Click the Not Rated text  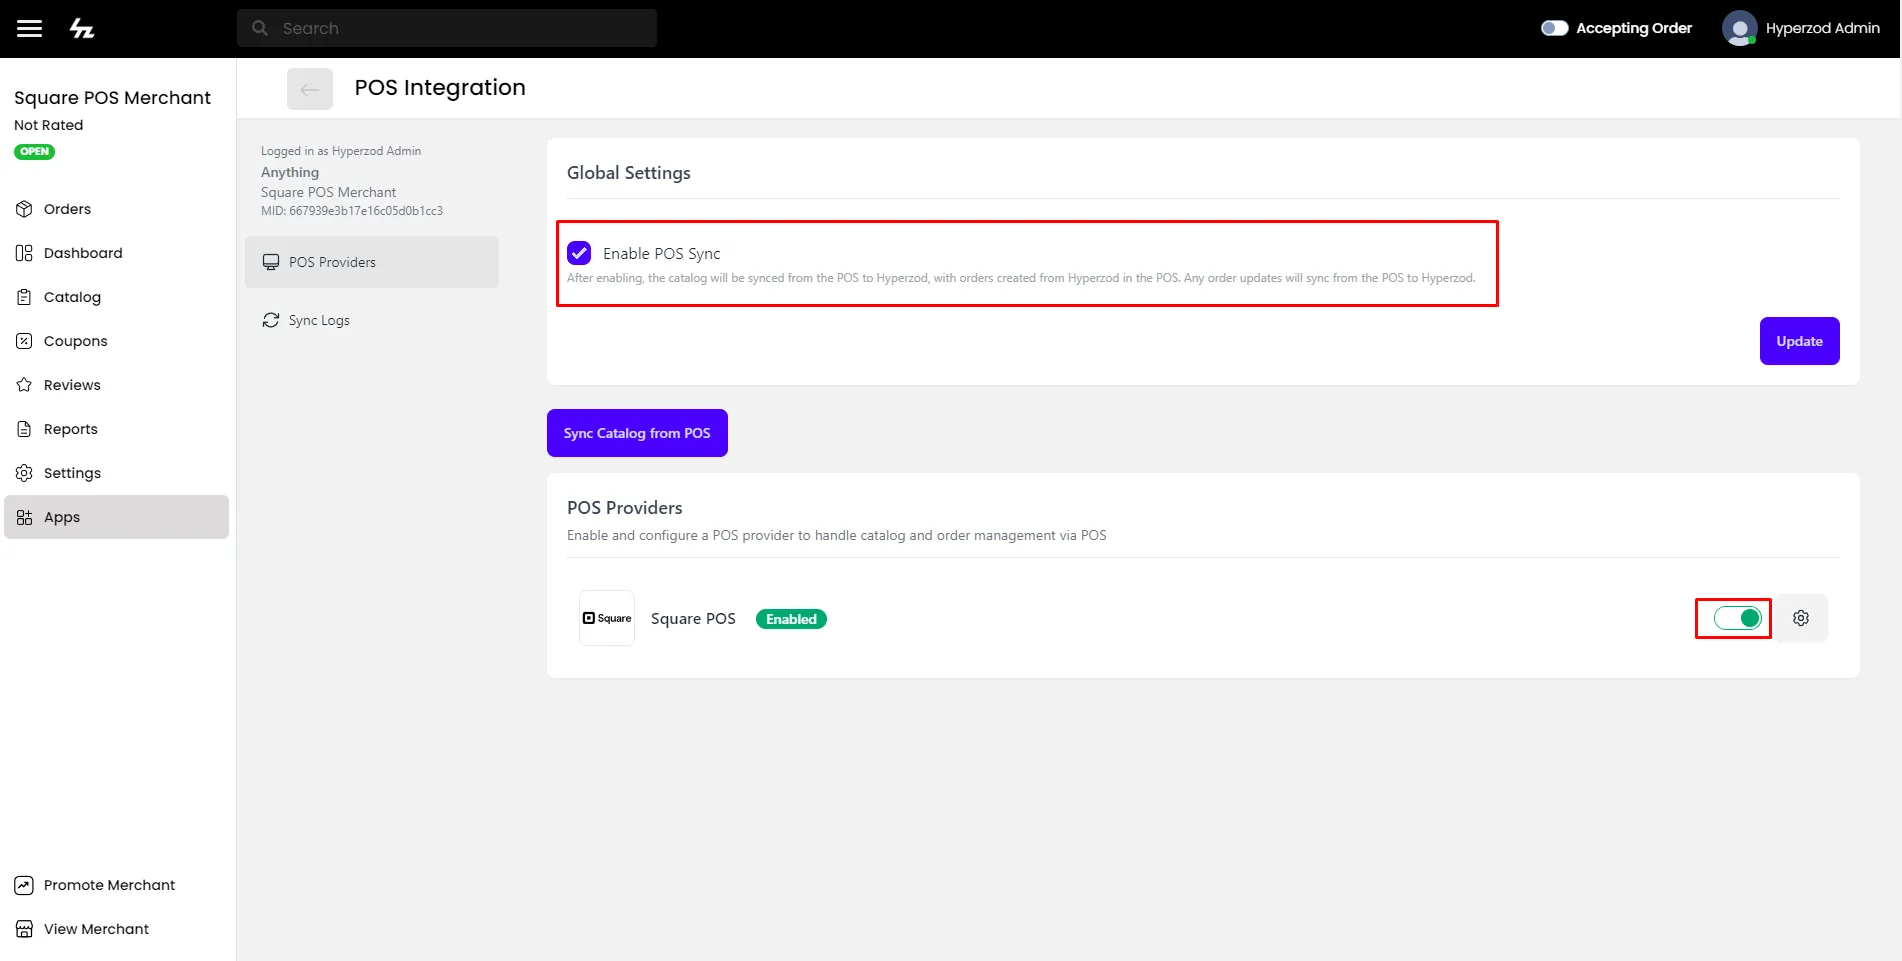[x=48, y=125]
